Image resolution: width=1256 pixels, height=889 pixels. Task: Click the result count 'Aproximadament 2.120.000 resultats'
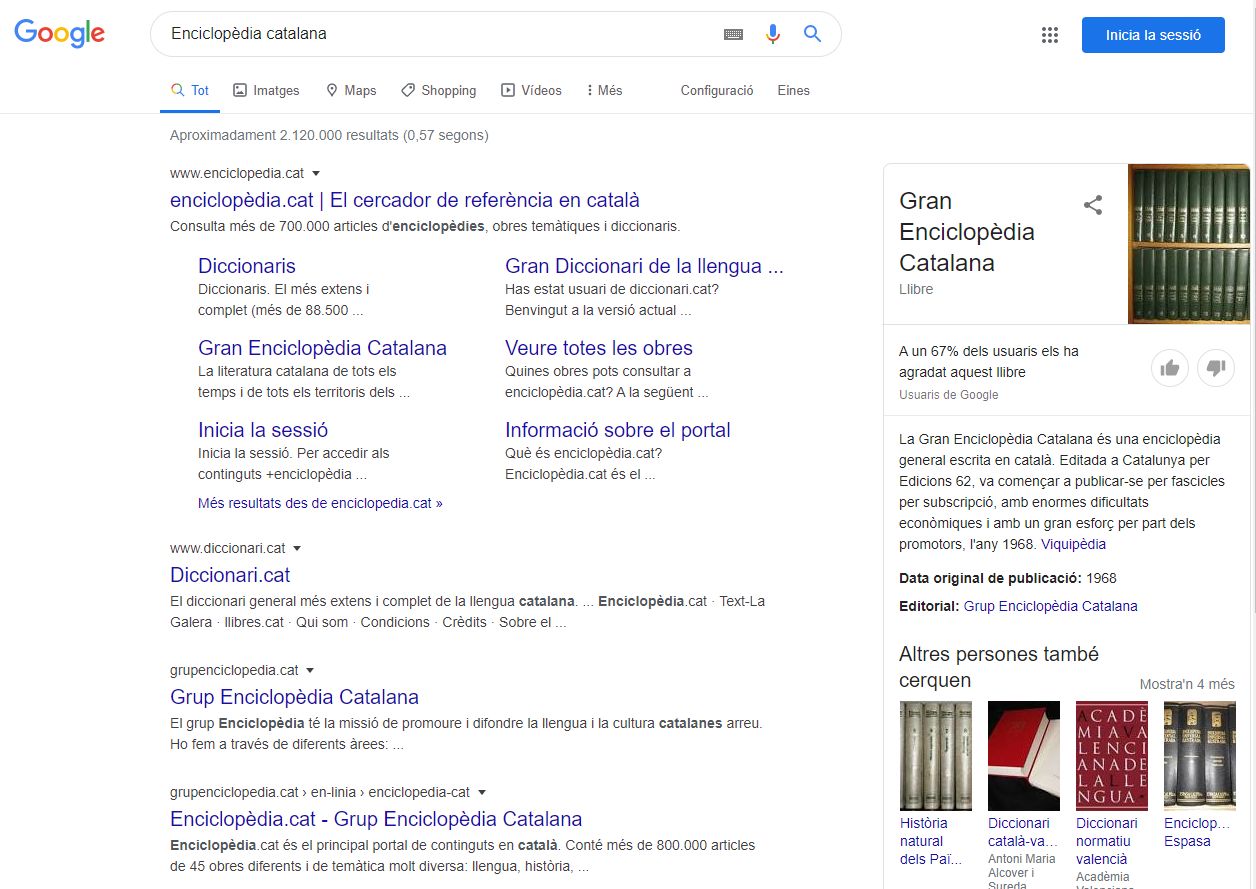(x=329, y=135)
